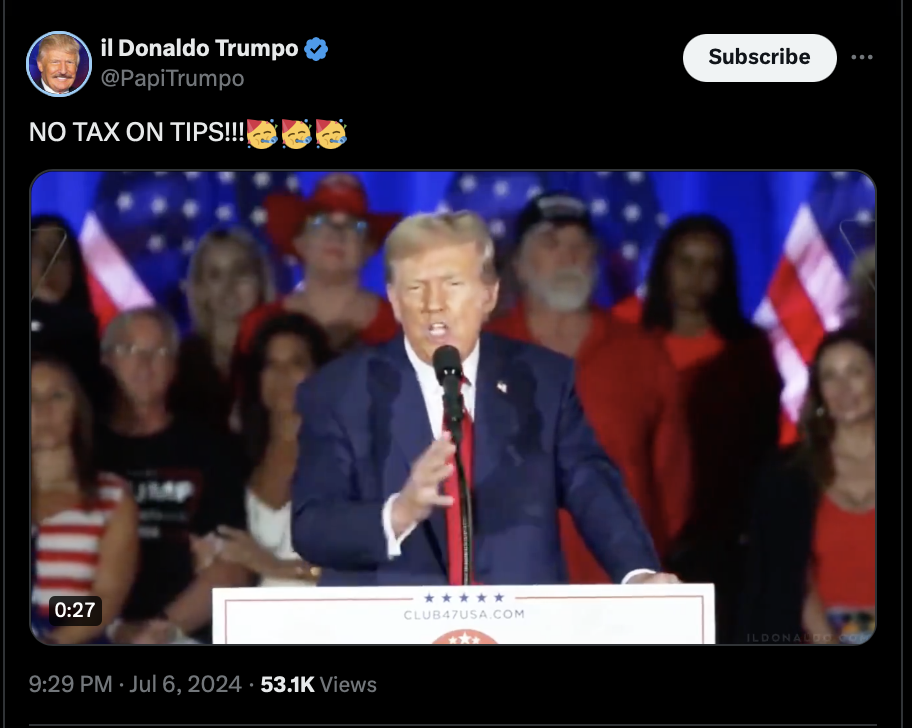Click the NO TAX ON TIPS!!! text
912x728 pixels.
(137, 133)
